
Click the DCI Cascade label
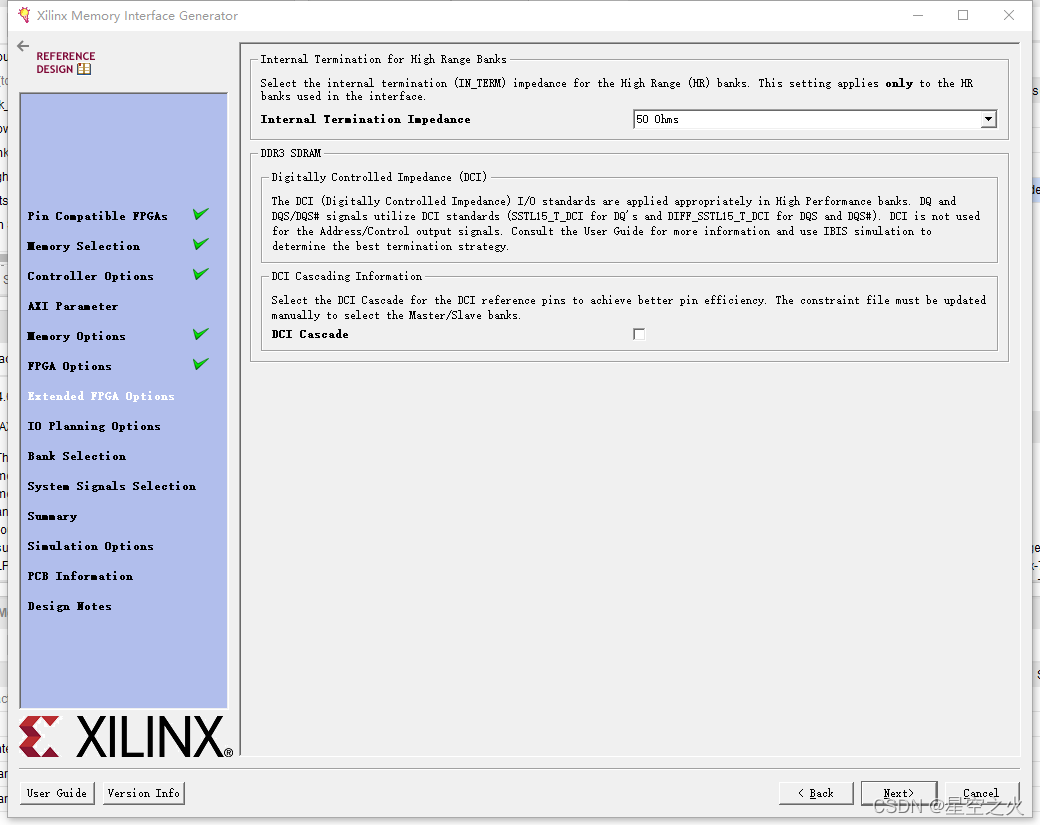(x=310, y=334)
